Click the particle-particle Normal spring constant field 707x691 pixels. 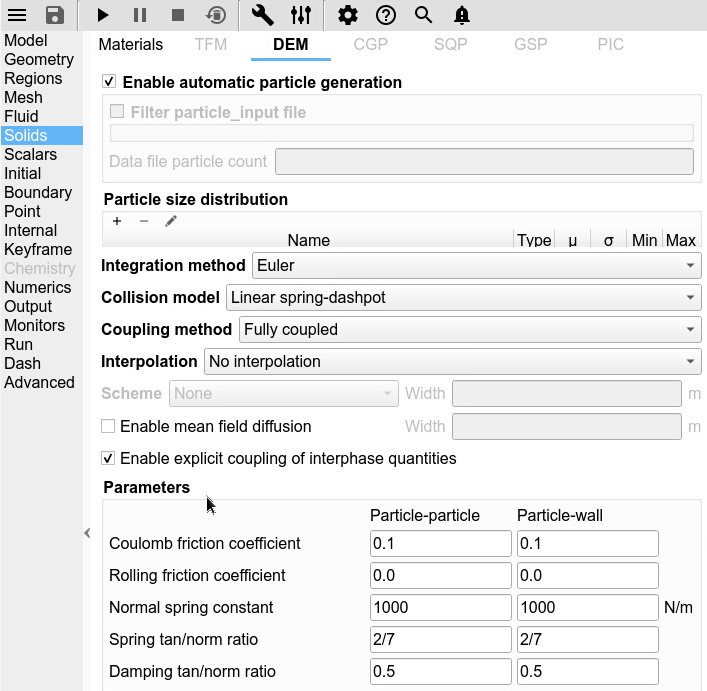point(440,608)
